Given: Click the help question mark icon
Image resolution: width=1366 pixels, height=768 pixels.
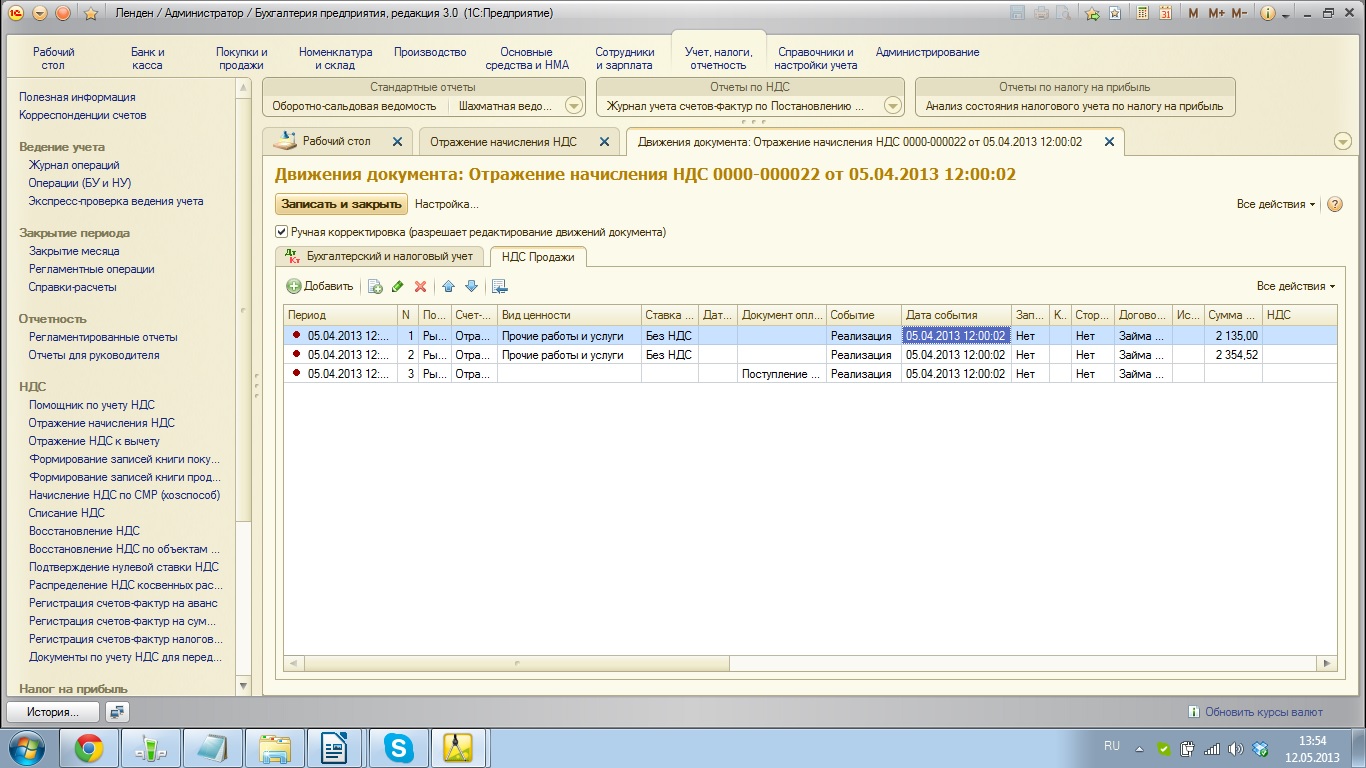Looking at the screenshot, I should 1334,204.
